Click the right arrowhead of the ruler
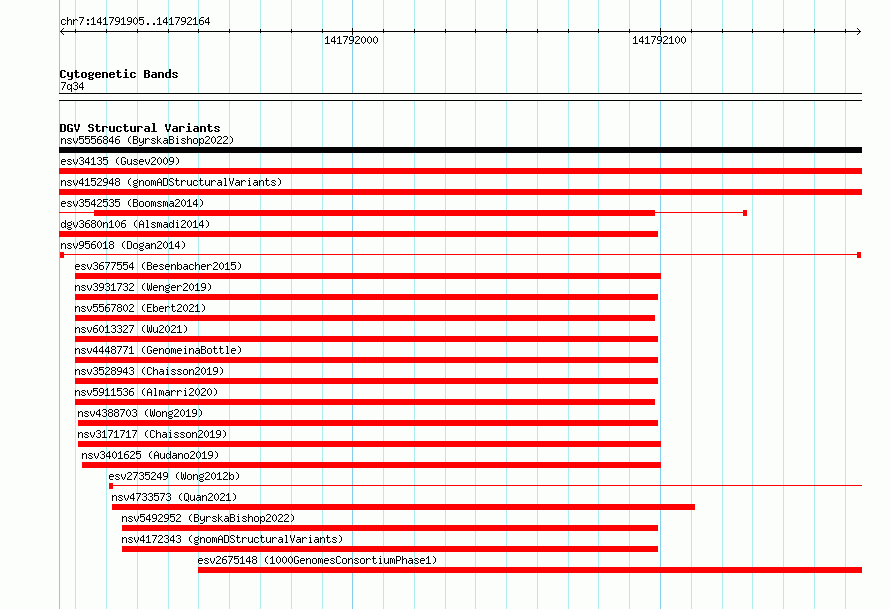The image size is (890, 609). (x=858, y=32)
